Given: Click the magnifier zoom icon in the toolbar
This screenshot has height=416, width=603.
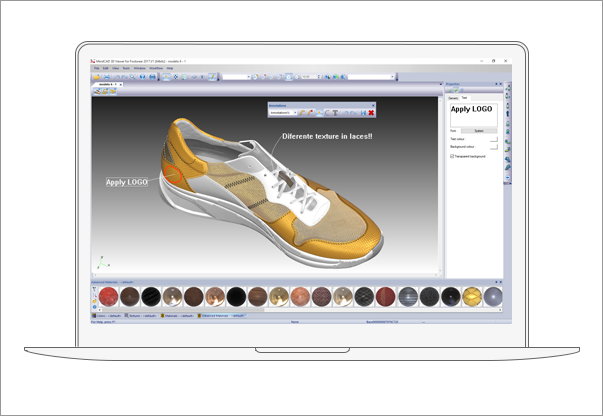Looking at the screenshot, I should tap(133, 77).
